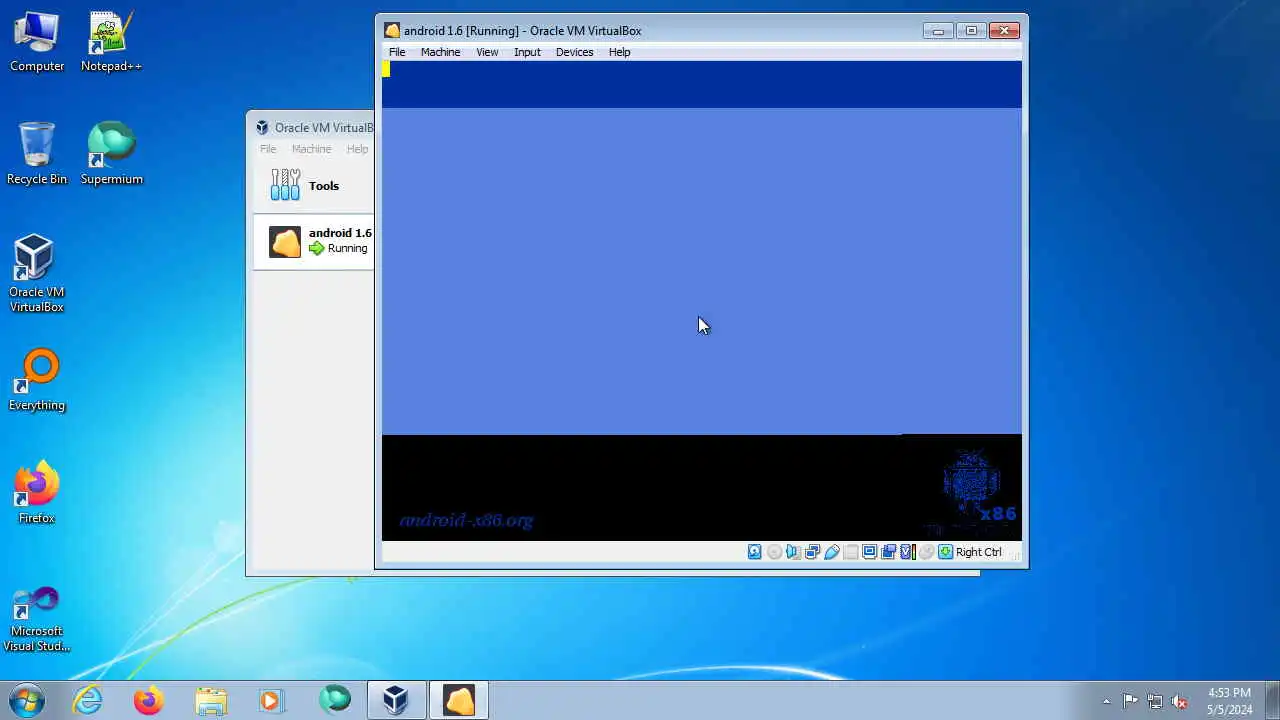This screenshot has width=1280, height=720.
Task: Open Supermium from the taskbar
Action: (x=334, y=700)
